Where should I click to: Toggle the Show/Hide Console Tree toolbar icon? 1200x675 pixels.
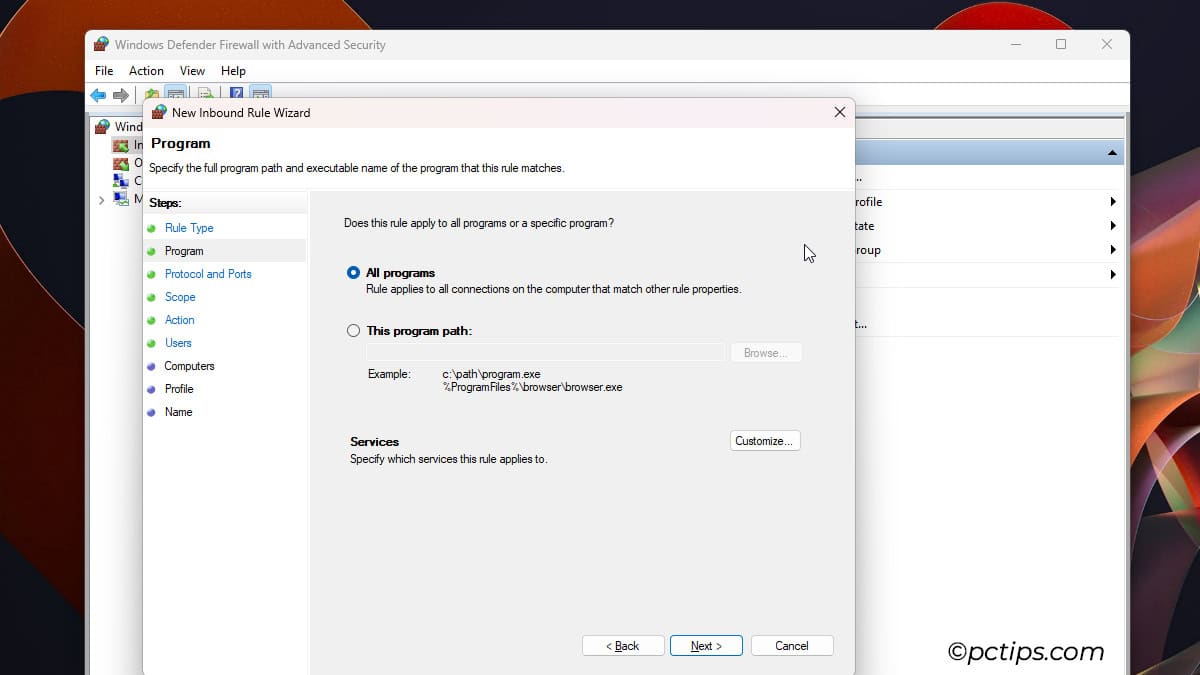point(177,92)
